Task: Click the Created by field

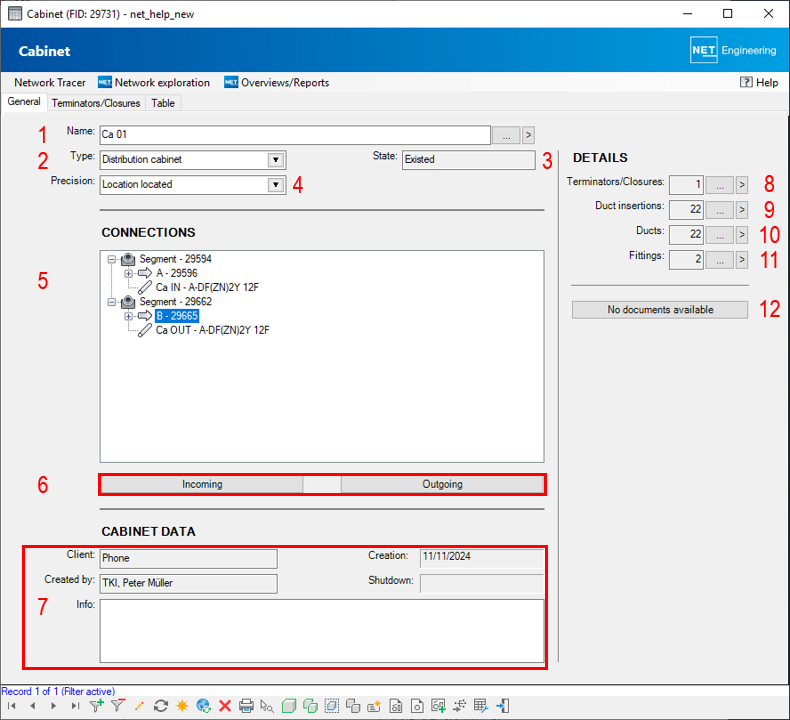Action: 188,583
